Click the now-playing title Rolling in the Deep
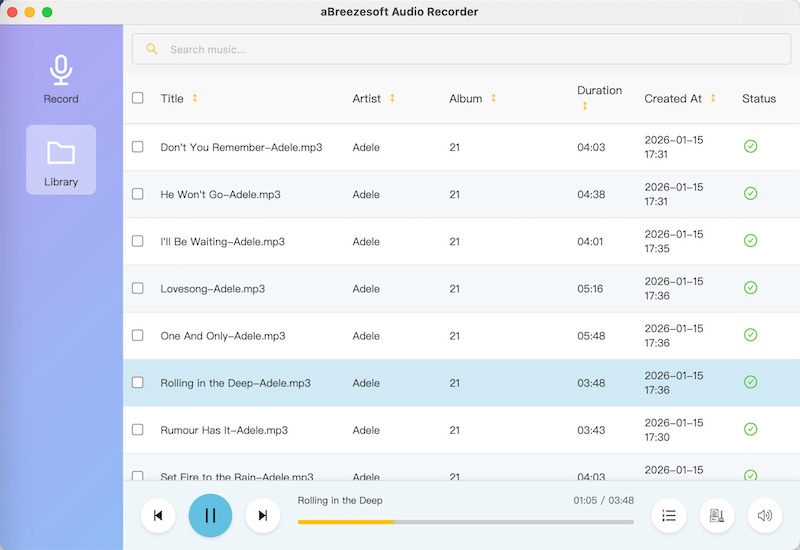This screenshot has height=550, width=800. pos(340,501)
